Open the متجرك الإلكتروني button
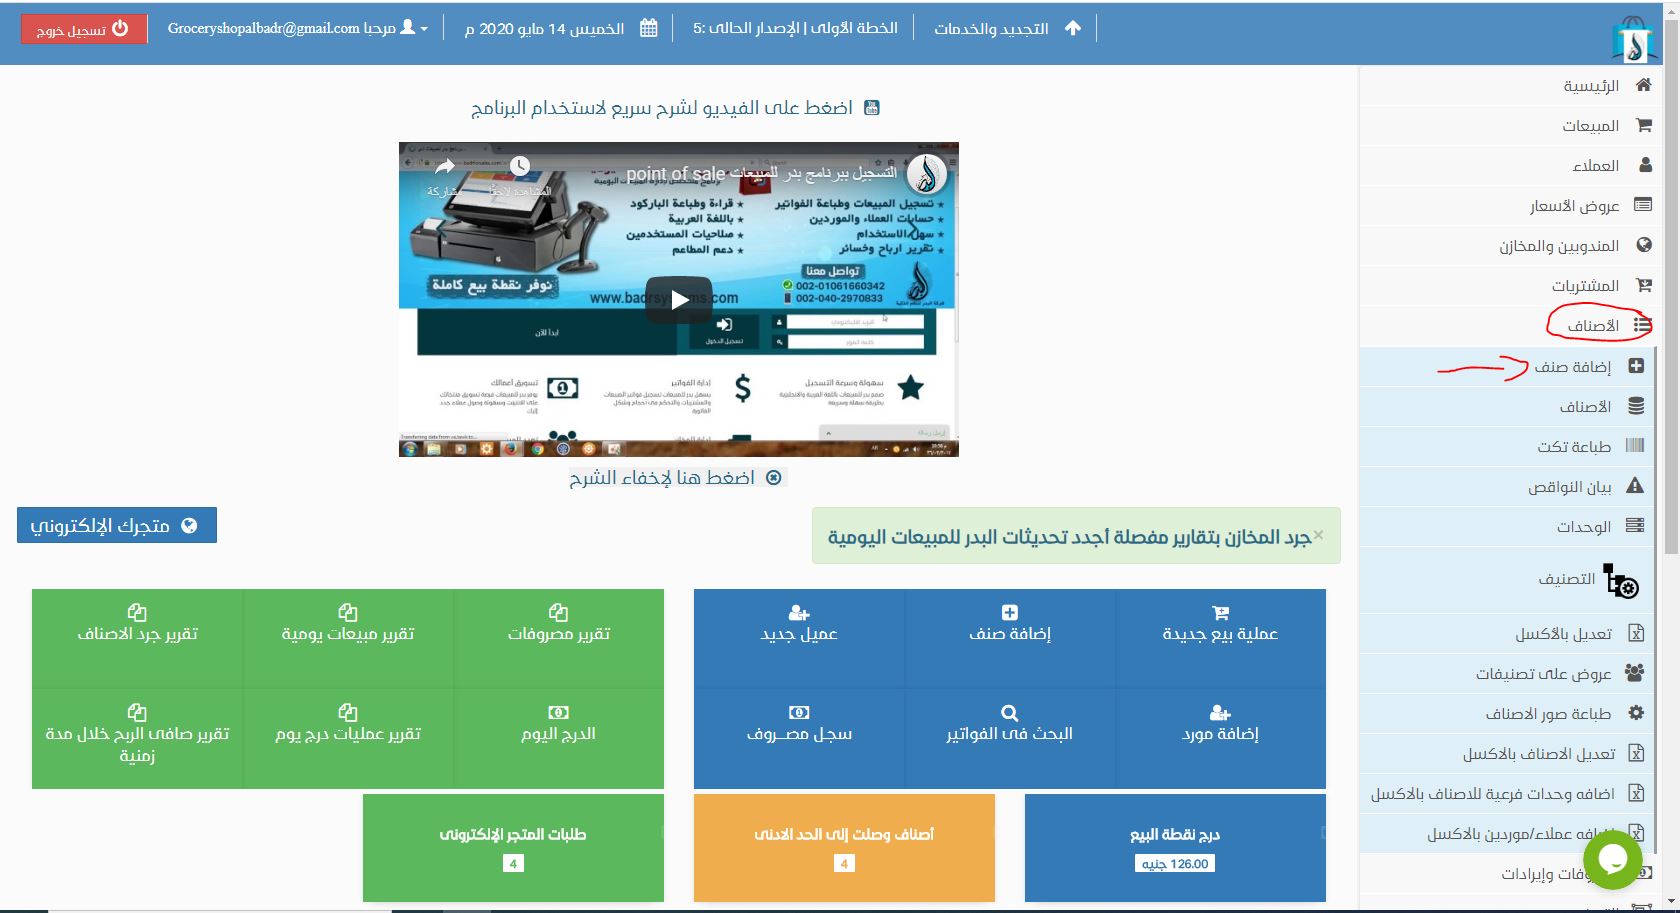Viewport: 1680px width, 913px height. [x=116, y=526]
